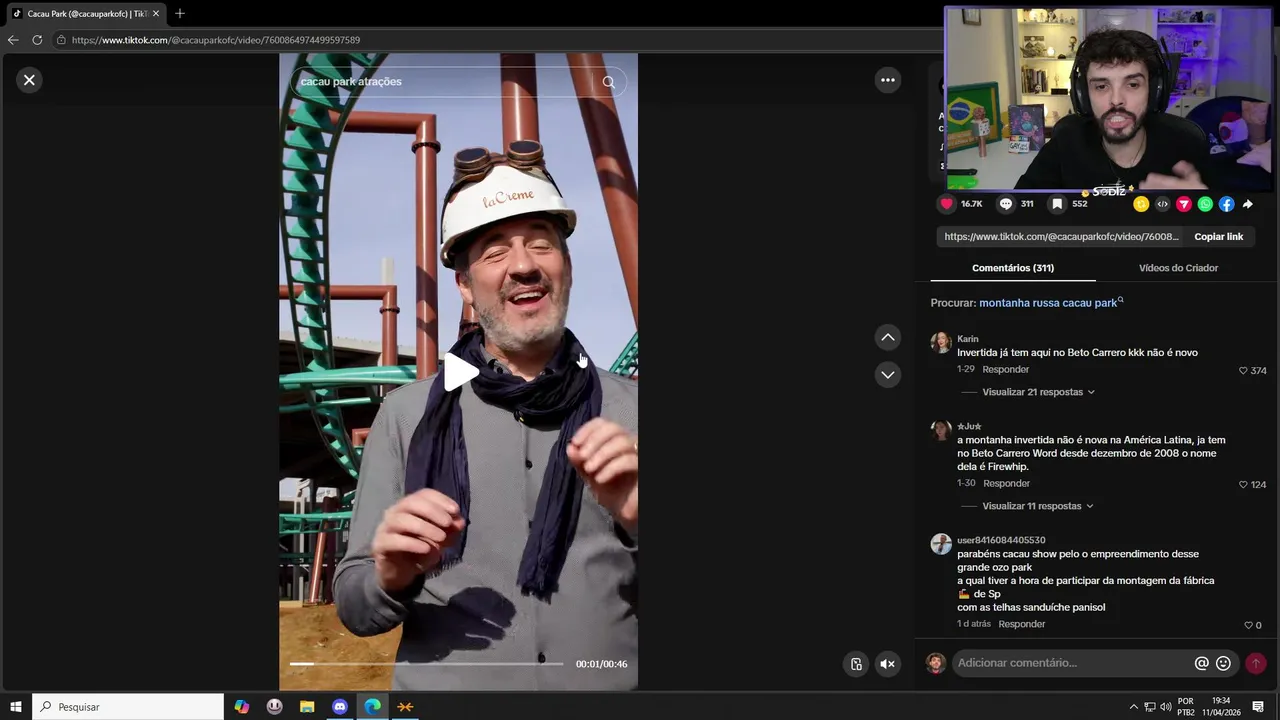Click Adicionar comentário input field
Viewport: 1280px width, 720px height.
(1070, 663)
